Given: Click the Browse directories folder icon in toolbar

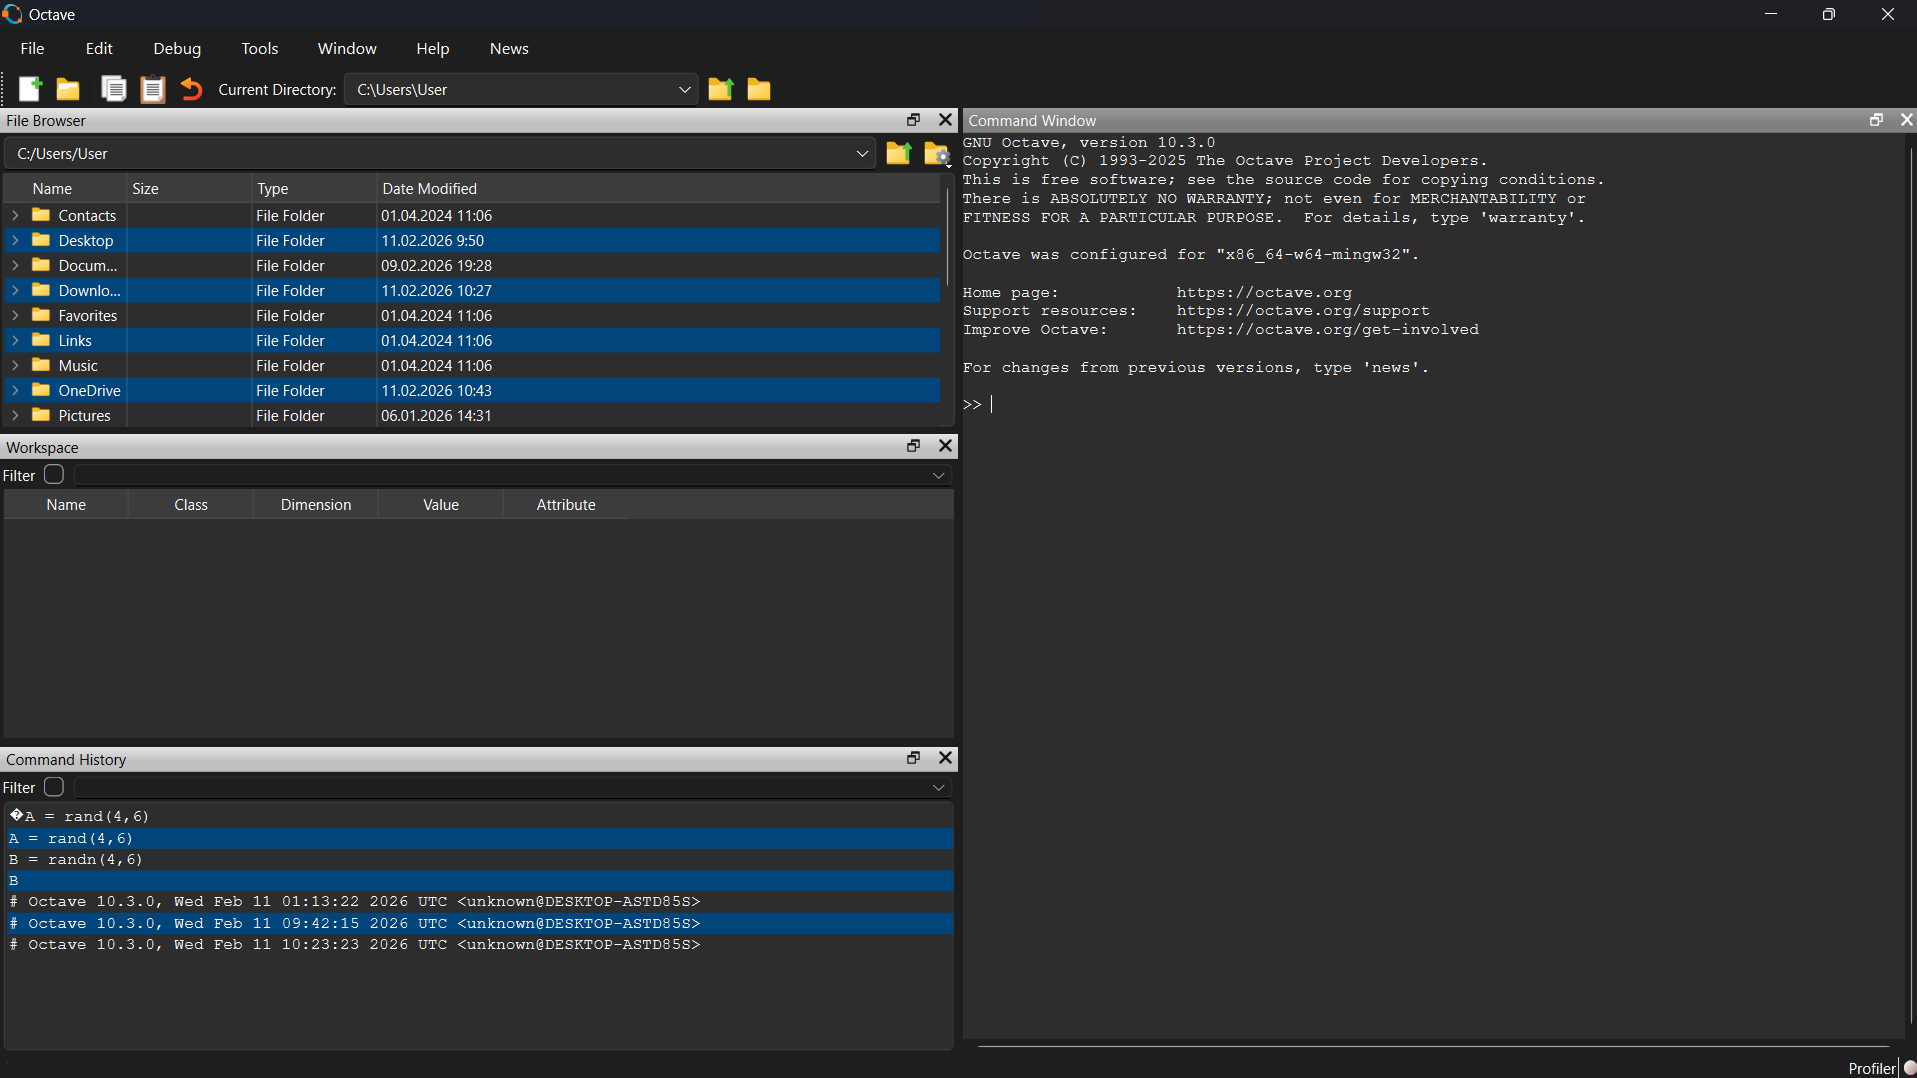Looking at the screenshot, I should point(759,90).
